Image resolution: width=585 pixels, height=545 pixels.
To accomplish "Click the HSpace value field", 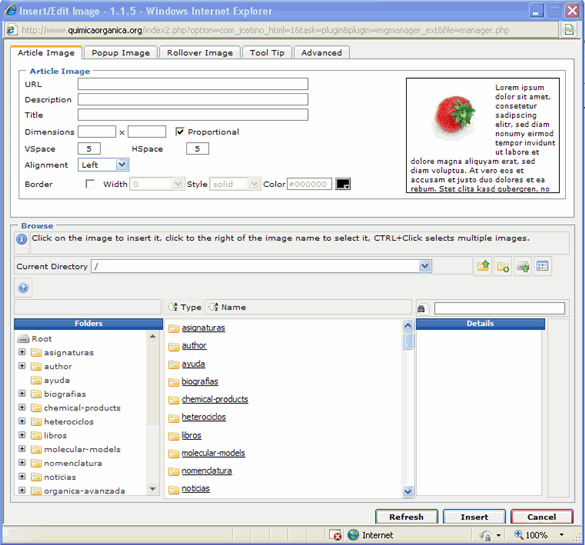I will (197, 148).
